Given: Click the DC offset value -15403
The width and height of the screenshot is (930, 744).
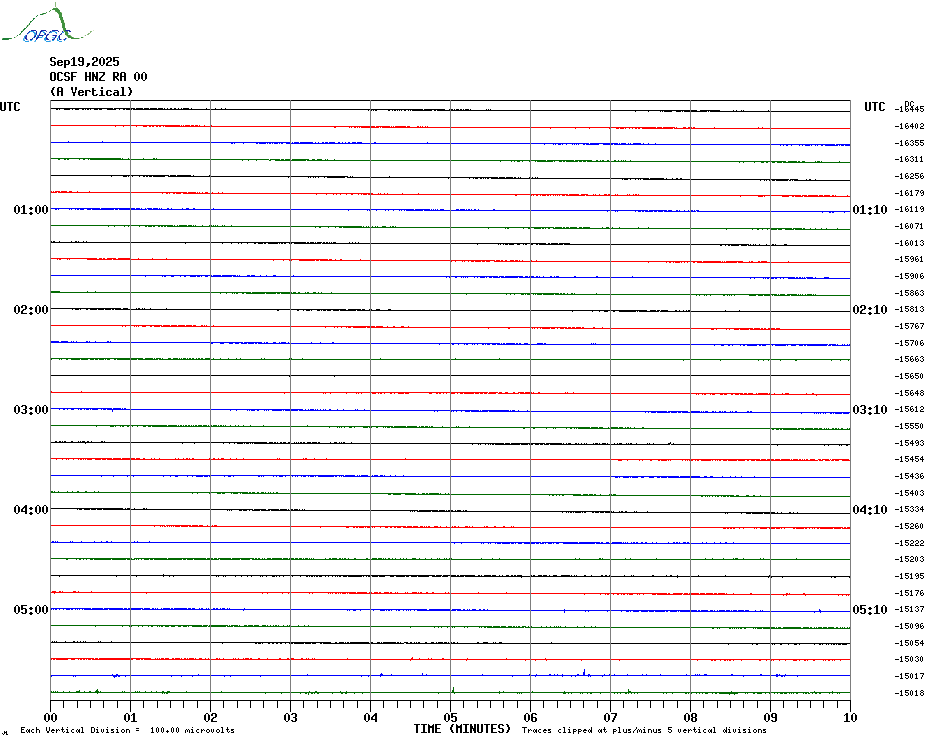Looking at the screenshot, I should [909, 493].
